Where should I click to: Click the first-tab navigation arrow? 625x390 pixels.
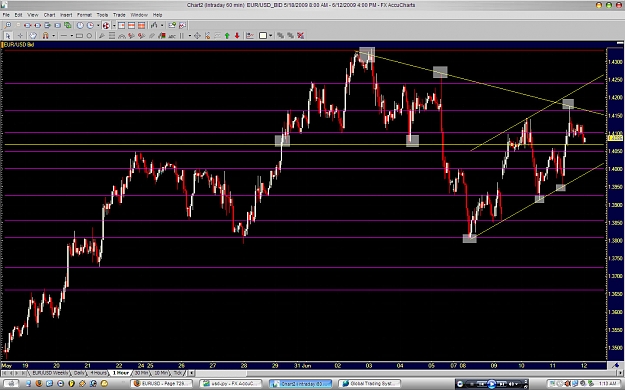pos(4,373)
